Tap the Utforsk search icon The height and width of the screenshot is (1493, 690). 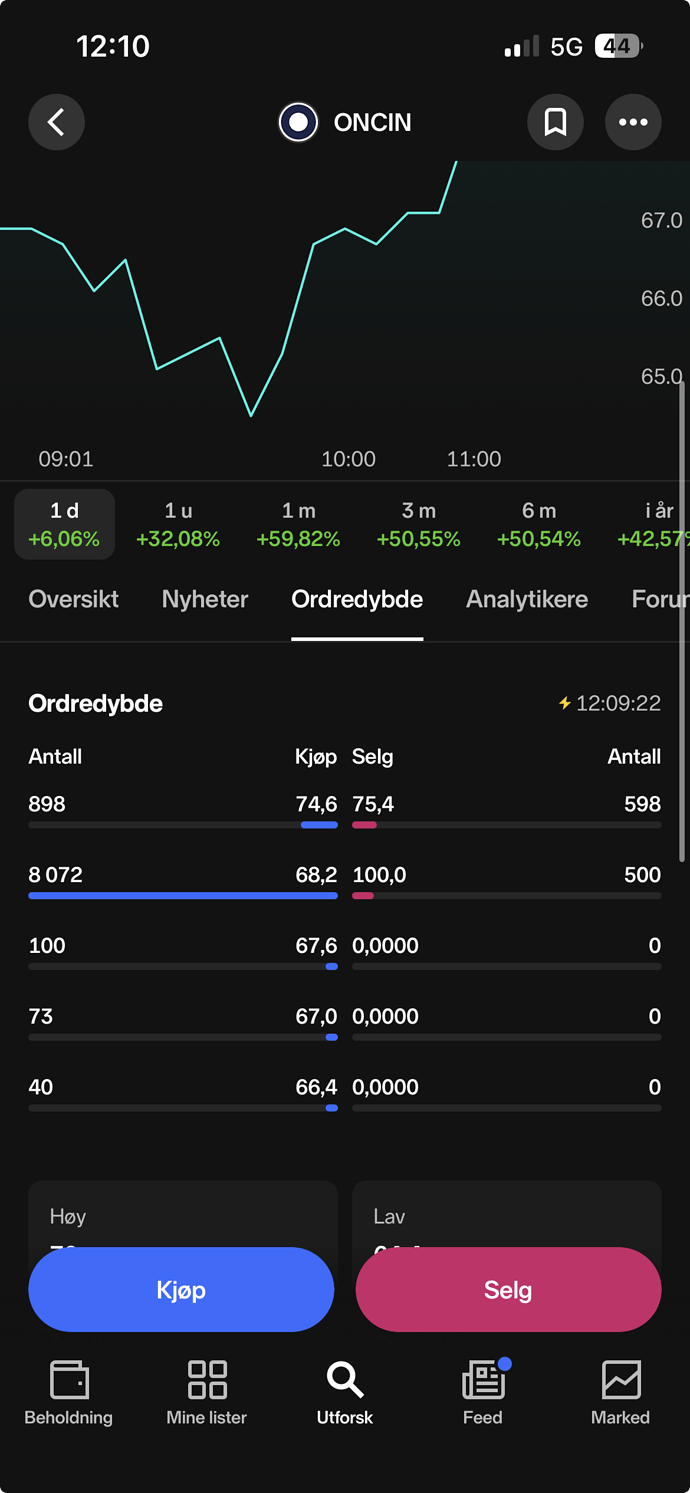(345, 1380)
